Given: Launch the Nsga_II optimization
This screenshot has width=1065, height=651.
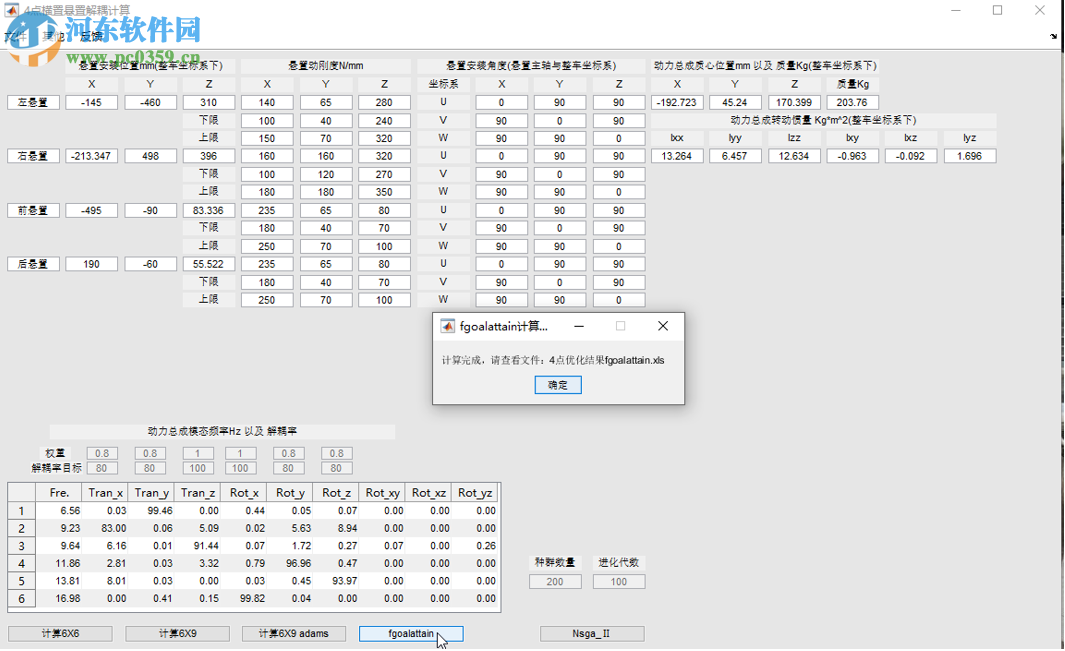Looking at the screenshot, I should click(x=592, y=634).
